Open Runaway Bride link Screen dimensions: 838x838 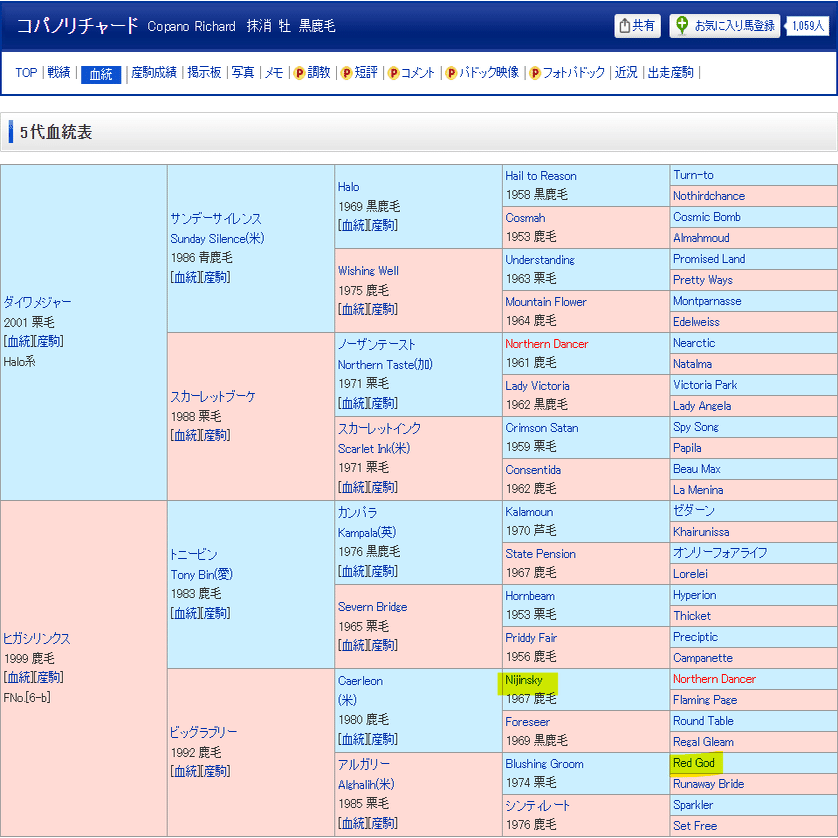click(x=709, y=784)
